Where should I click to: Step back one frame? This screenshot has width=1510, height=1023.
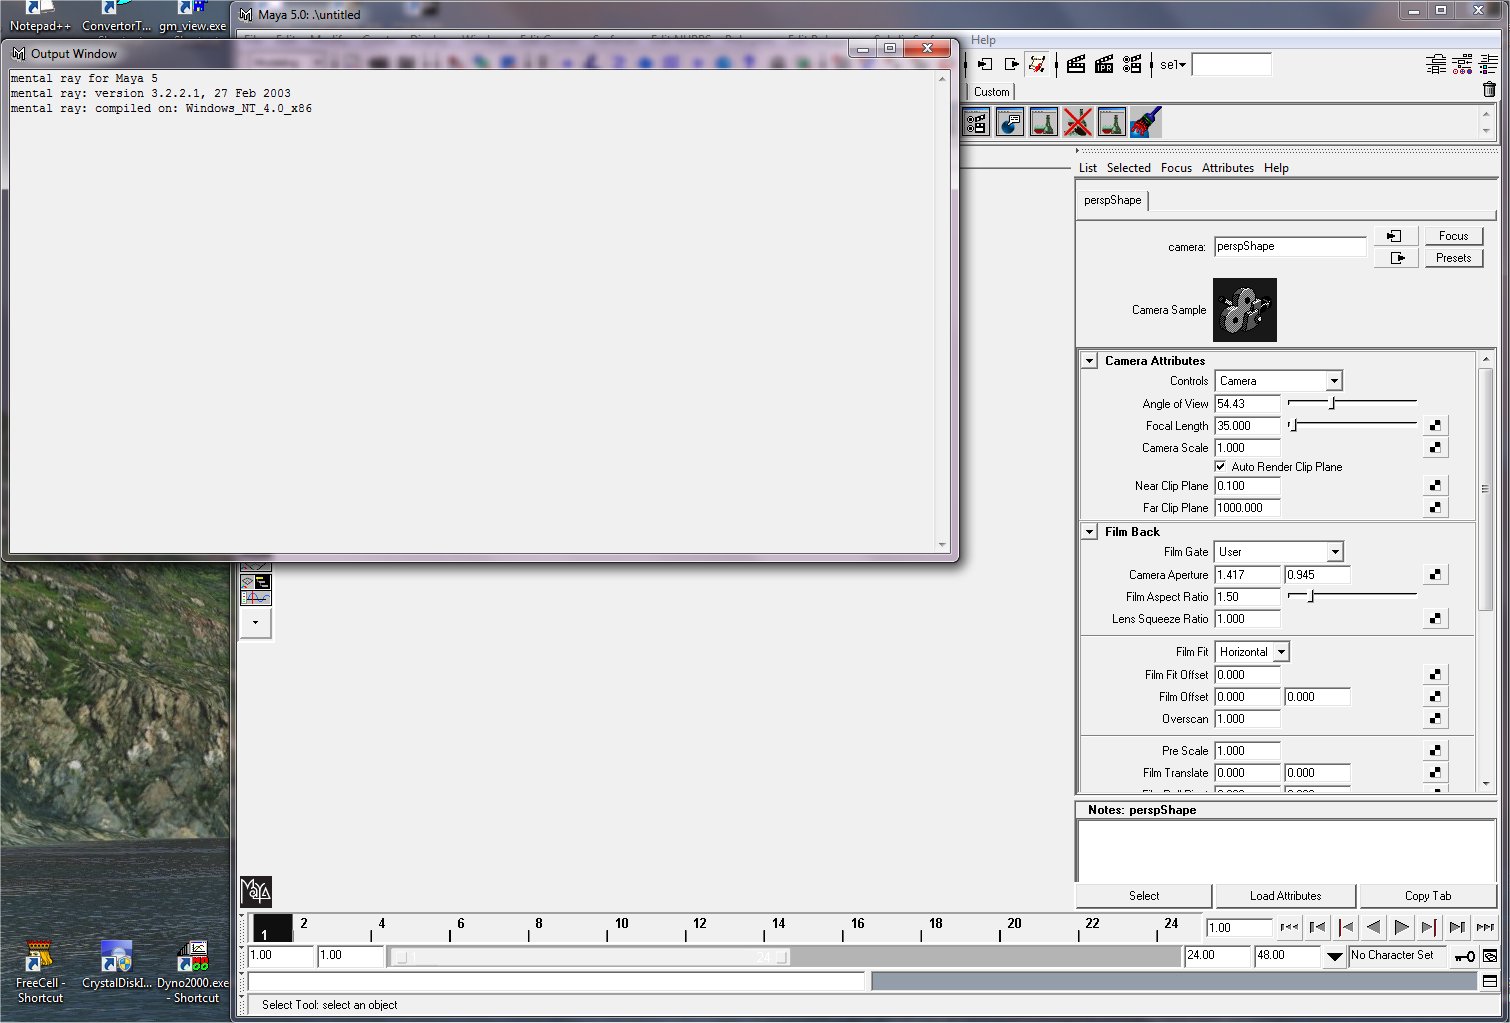pyautogui.click(x=1317, y=927)
